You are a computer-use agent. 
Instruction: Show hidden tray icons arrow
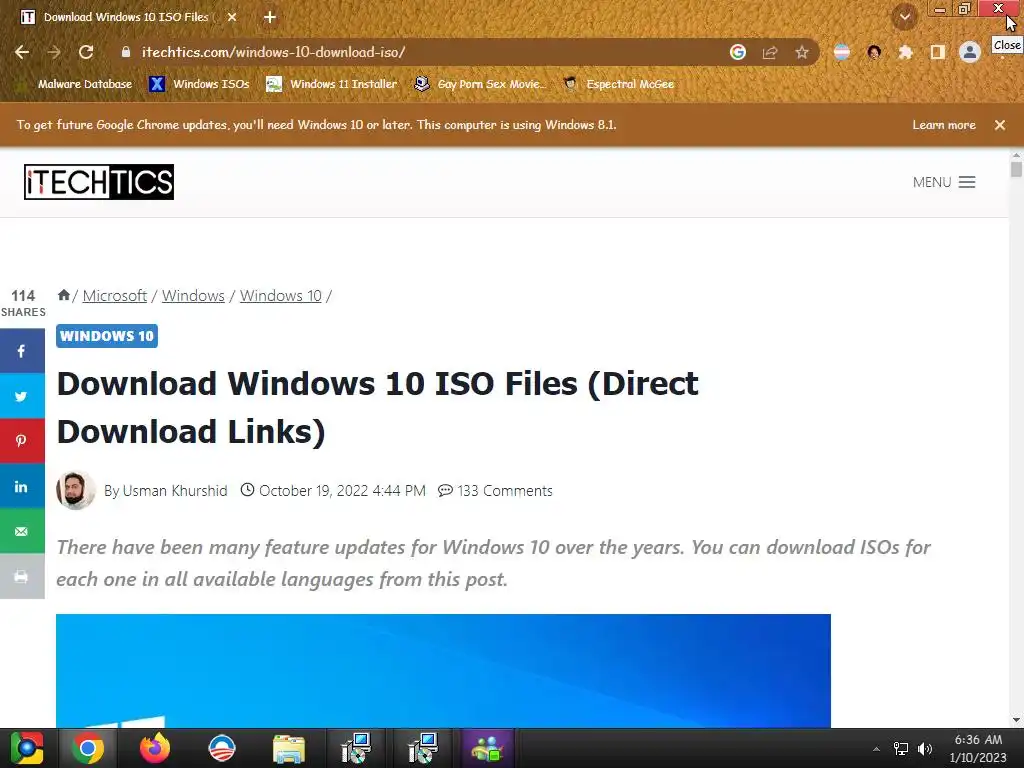[876, 749]
